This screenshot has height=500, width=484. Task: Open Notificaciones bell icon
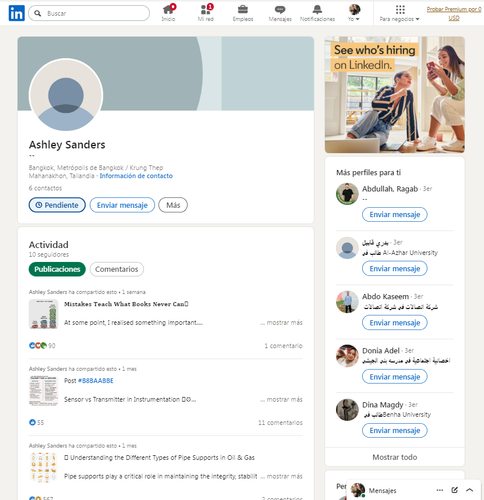click(317, 13)
